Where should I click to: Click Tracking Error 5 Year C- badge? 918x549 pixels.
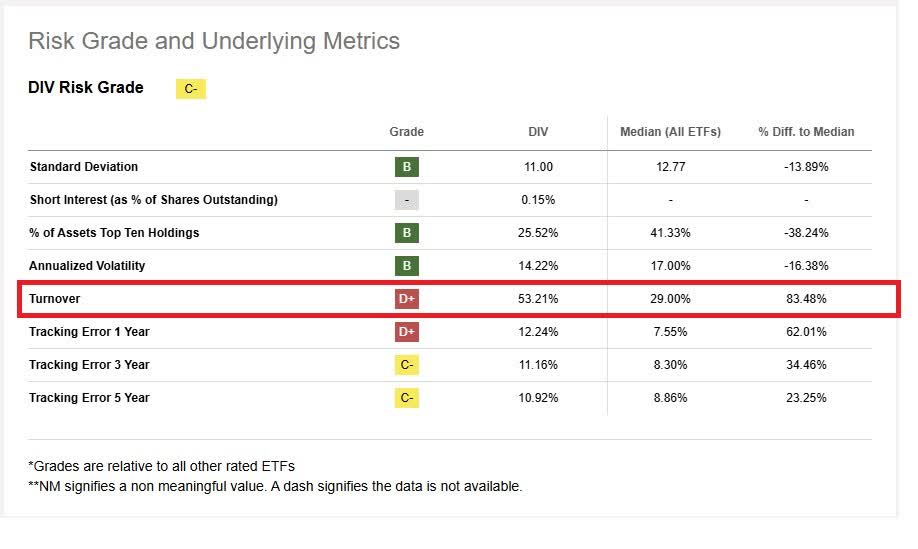(406, 398)
